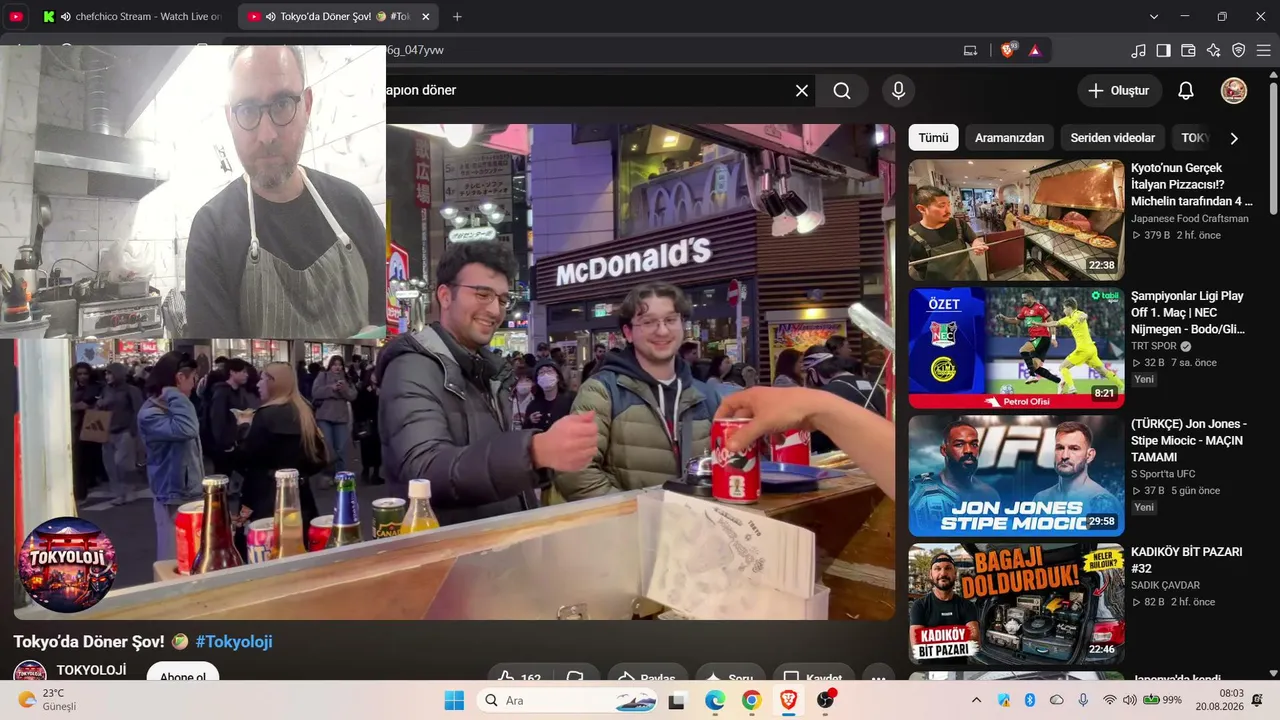1280x720 pixels.
Task: Open the TOKYOLOJİ channel name below video
Action: (x=91, y=670)
